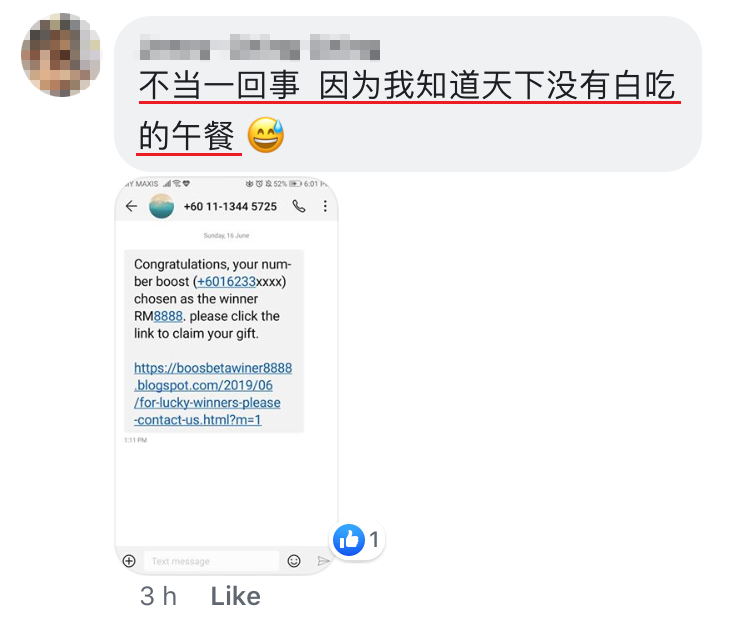
Task: Open the attached SMS screenshot image
Action: pos(227,376)
